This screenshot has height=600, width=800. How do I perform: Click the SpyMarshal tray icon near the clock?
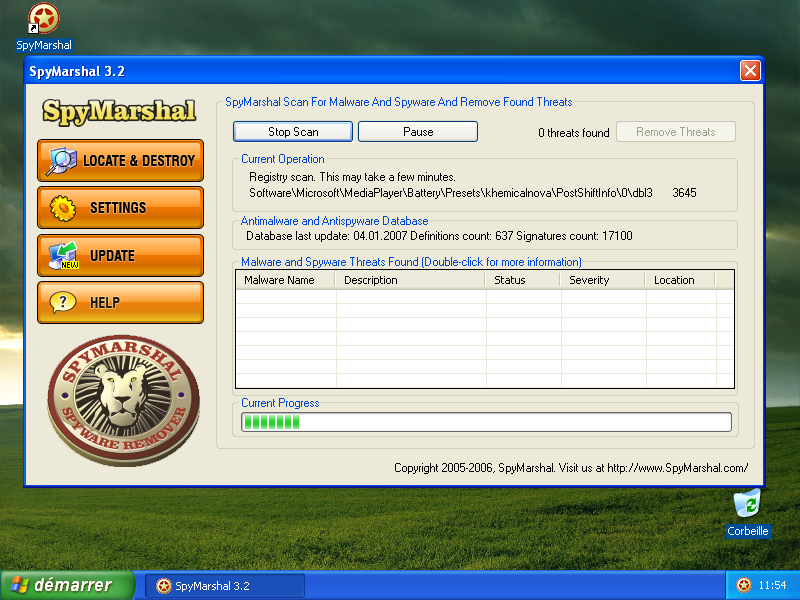click(744, 585)
